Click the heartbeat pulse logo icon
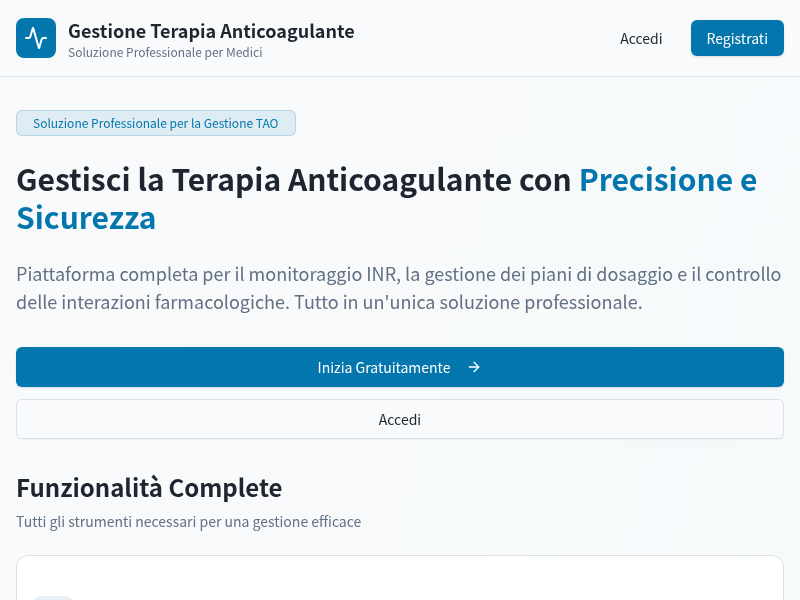The image size is (800, 600). click(36, 38)
